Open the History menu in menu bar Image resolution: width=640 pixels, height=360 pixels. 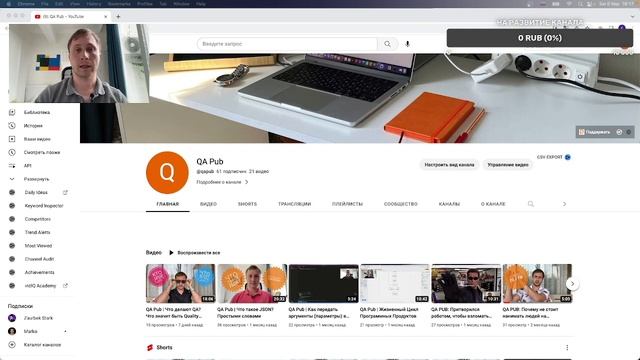click(93, 4)
